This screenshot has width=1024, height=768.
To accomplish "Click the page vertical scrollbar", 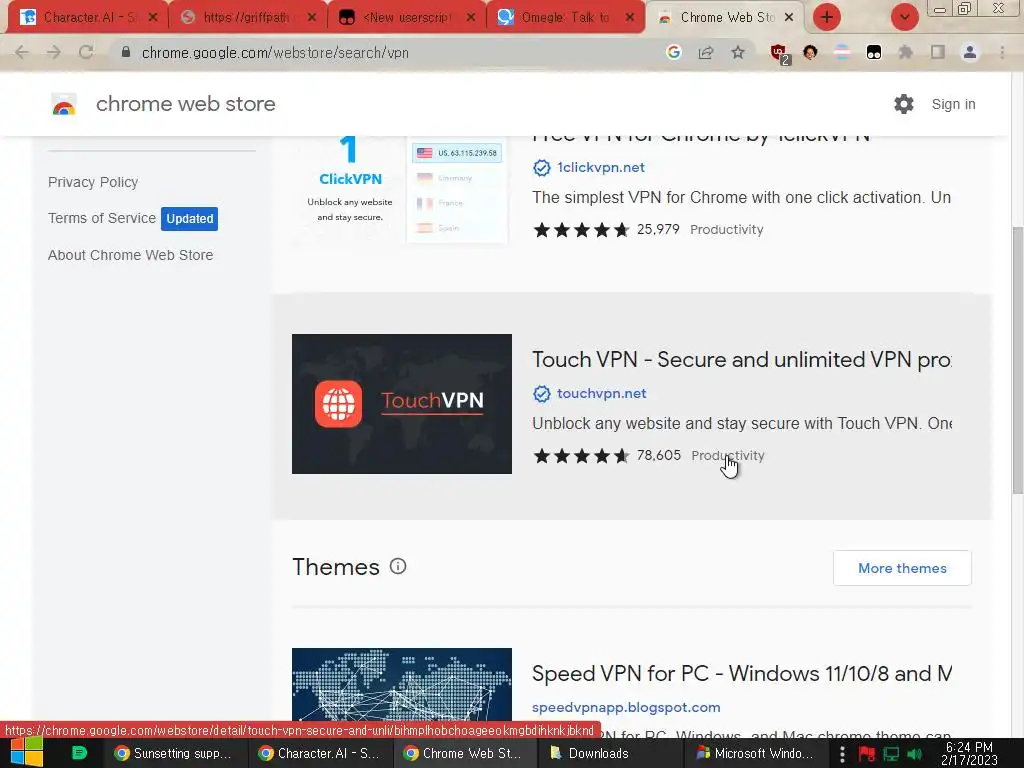I will click(x=1017, y=359).
